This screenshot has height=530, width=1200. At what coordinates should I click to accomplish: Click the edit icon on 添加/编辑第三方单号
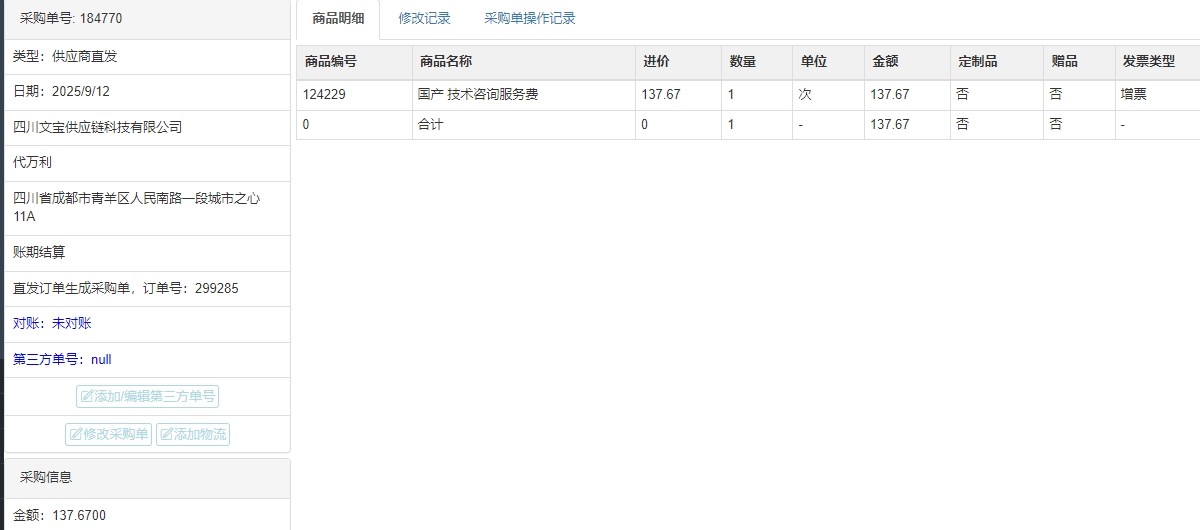pos(87,396)
